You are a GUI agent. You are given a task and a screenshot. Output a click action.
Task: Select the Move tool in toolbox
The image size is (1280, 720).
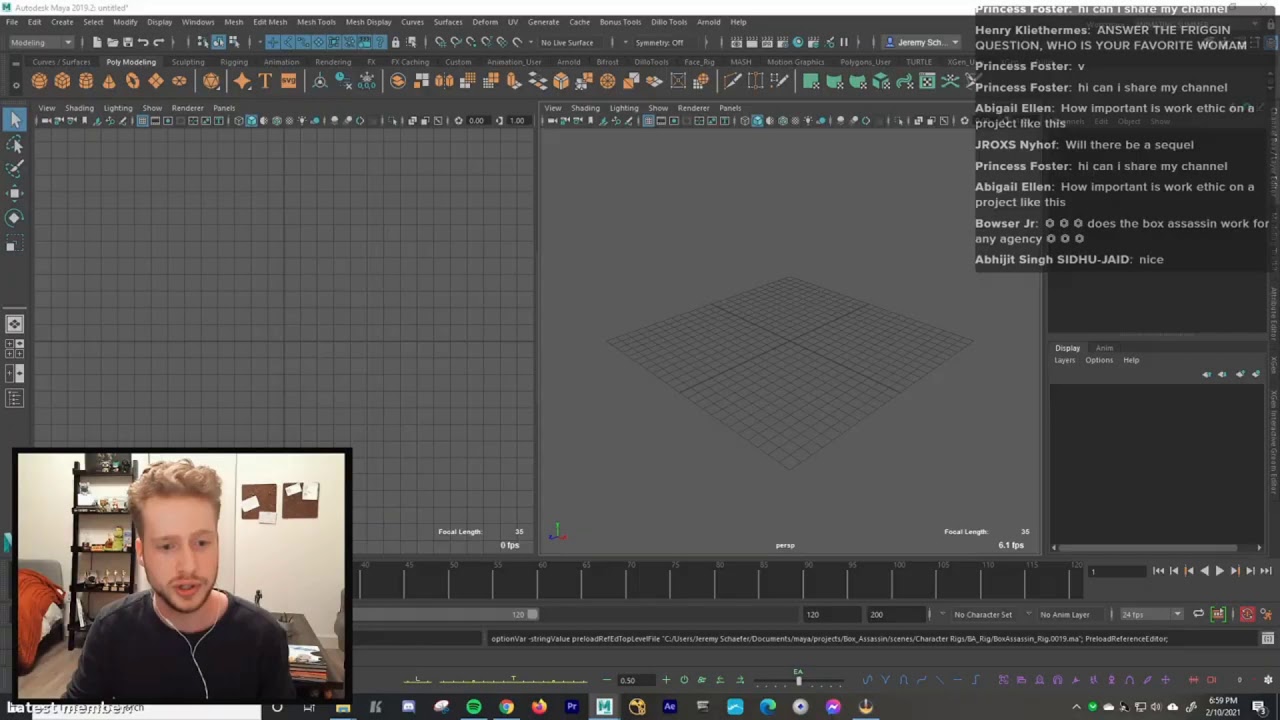[15, 193]
